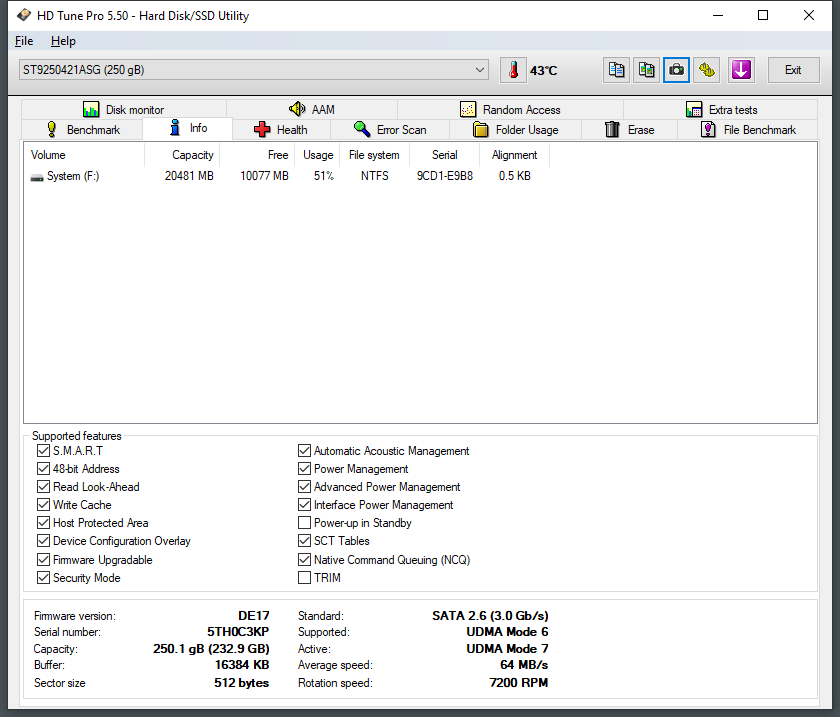Open the Extra tests tab
Viewport: 840px width, 717px height.
coord(721,110)
